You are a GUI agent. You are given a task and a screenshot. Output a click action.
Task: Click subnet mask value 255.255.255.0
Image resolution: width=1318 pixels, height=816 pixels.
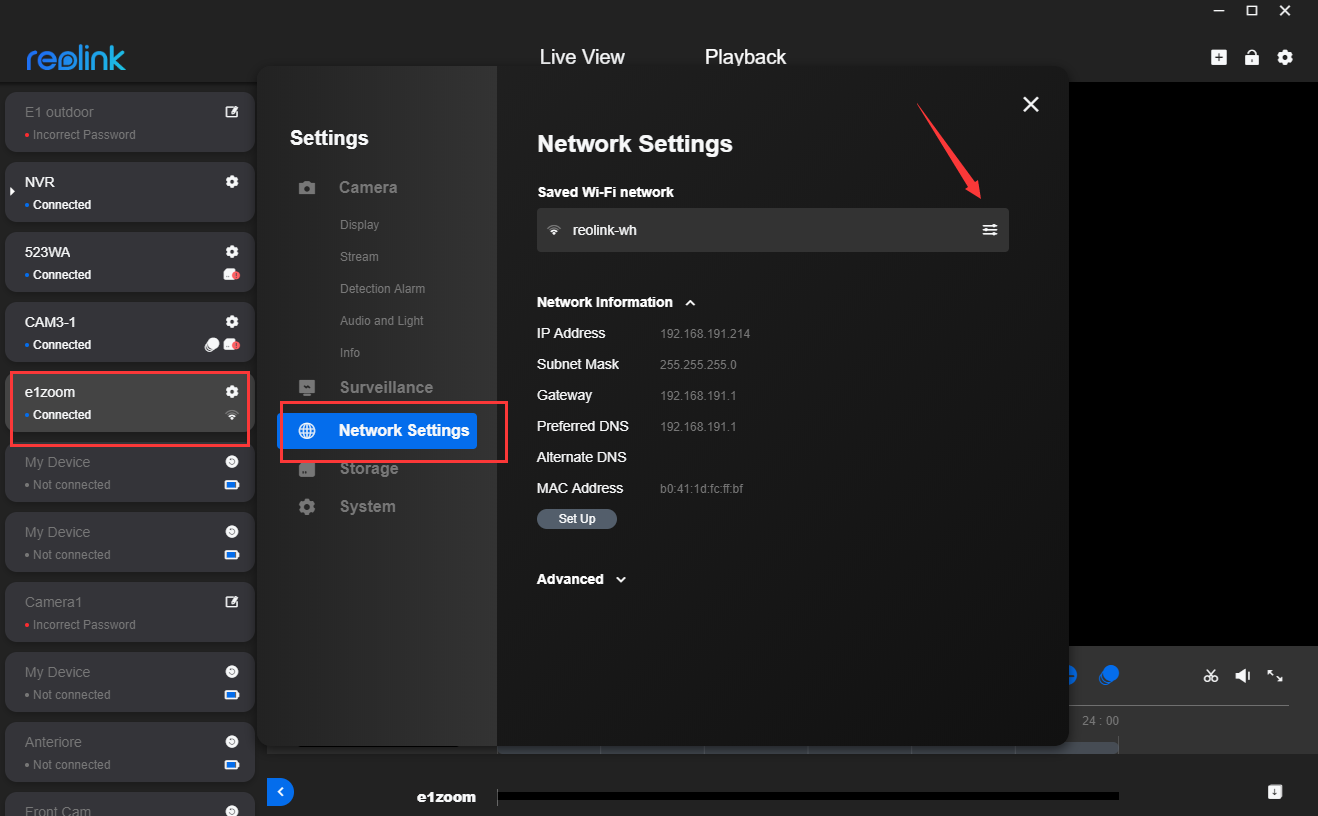pos(698,365)
